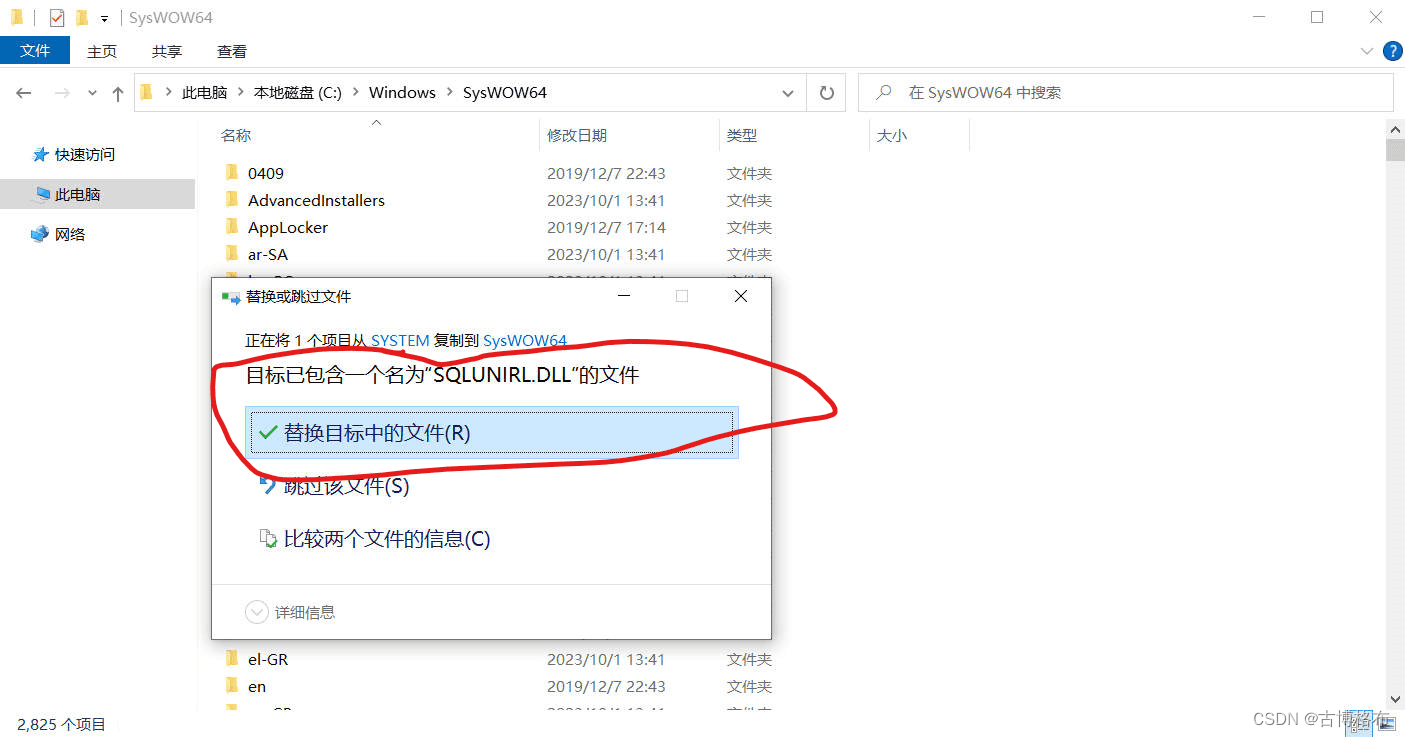Select the AppLocker folder icon
1405x737 pixels.
[x=232, y=227]
